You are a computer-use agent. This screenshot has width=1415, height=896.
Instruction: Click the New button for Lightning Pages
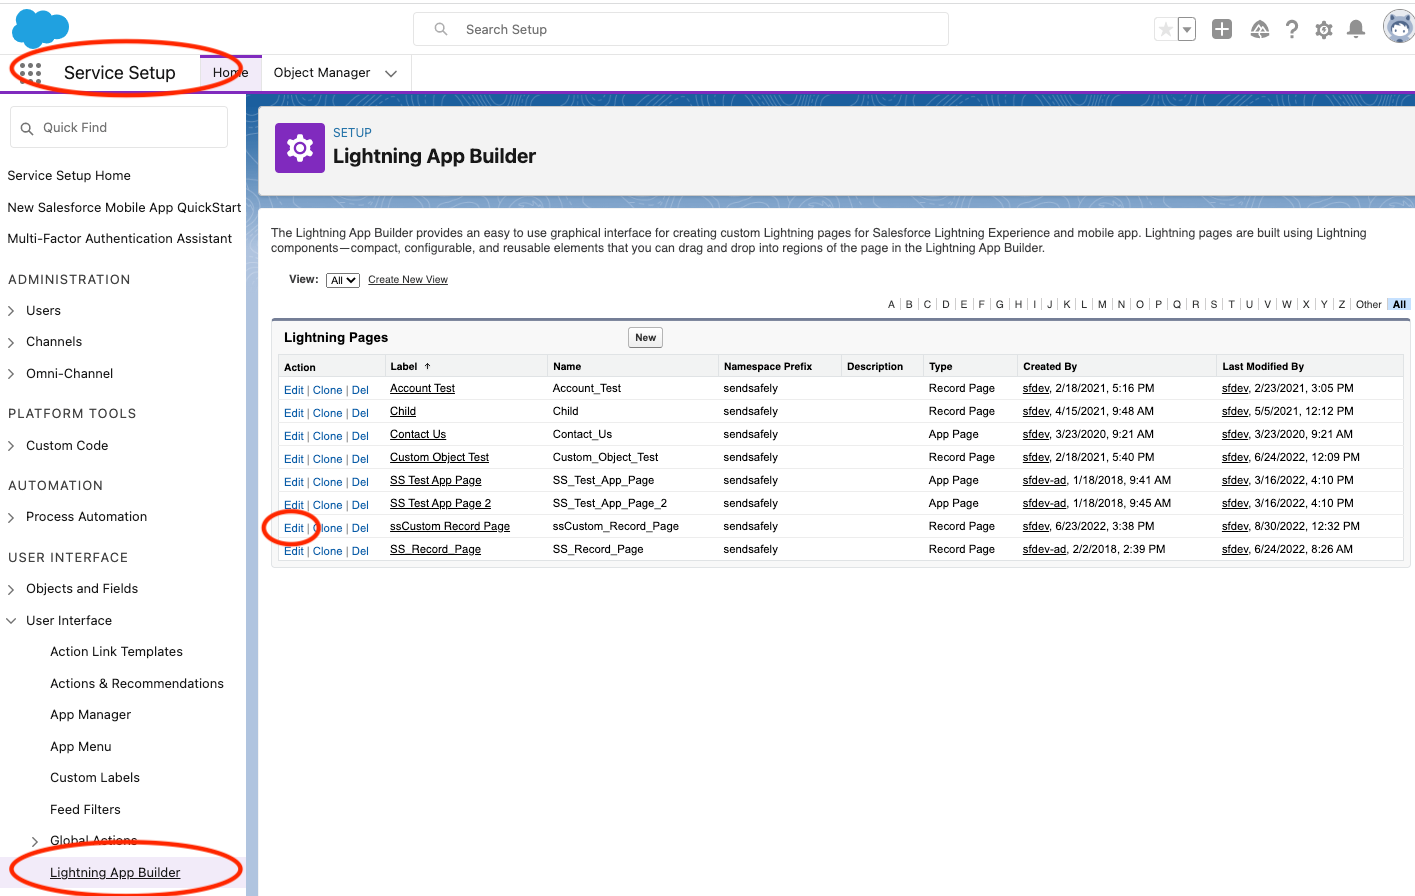coord(646,338)
